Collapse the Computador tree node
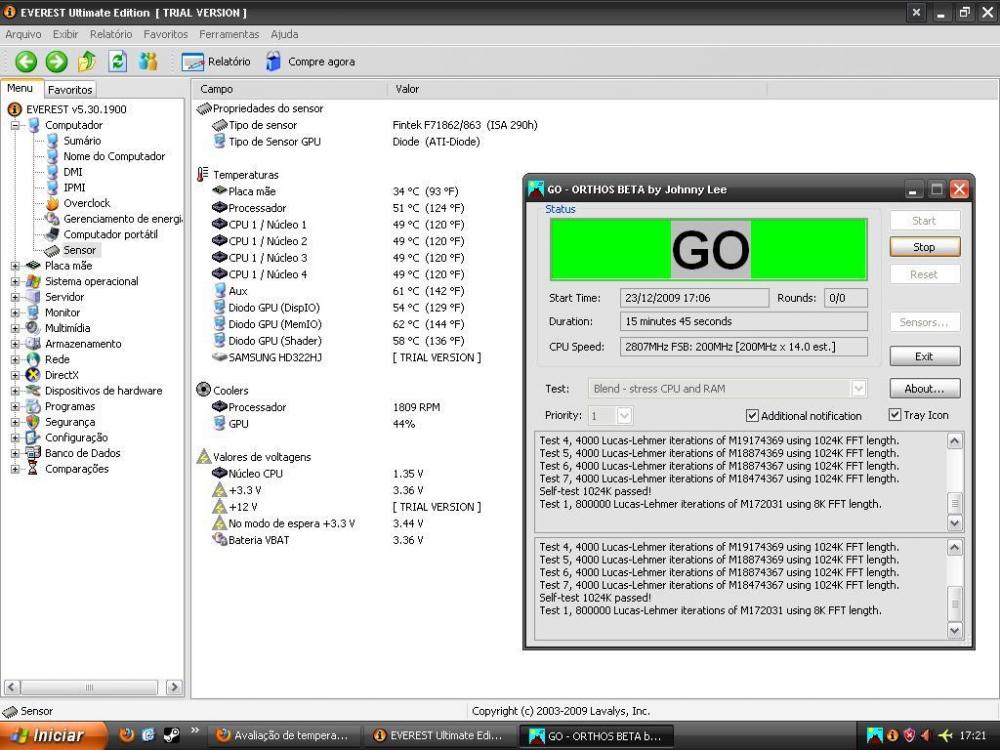Image resolution: width=1000 pixels, height=750 pixels. click(16, 125)
